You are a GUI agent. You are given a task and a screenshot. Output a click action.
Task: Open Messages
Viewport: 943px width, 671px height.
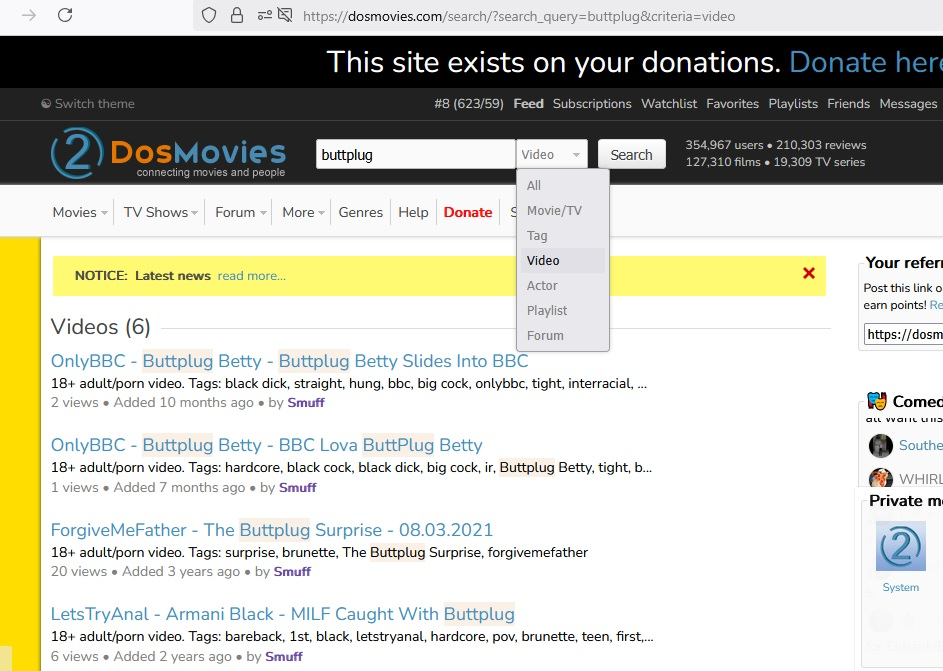908,103
